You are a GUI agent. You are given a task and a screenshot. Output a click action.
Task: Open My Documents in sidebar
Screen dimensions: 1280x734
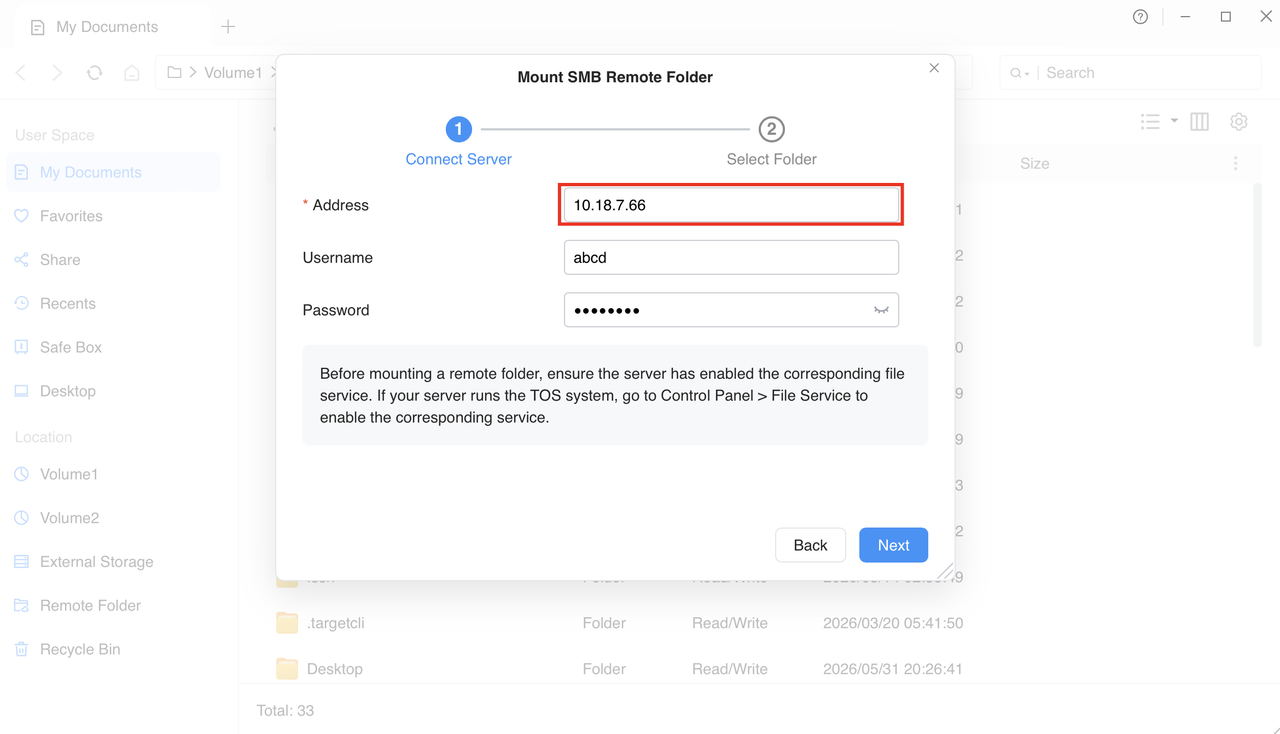113,172
